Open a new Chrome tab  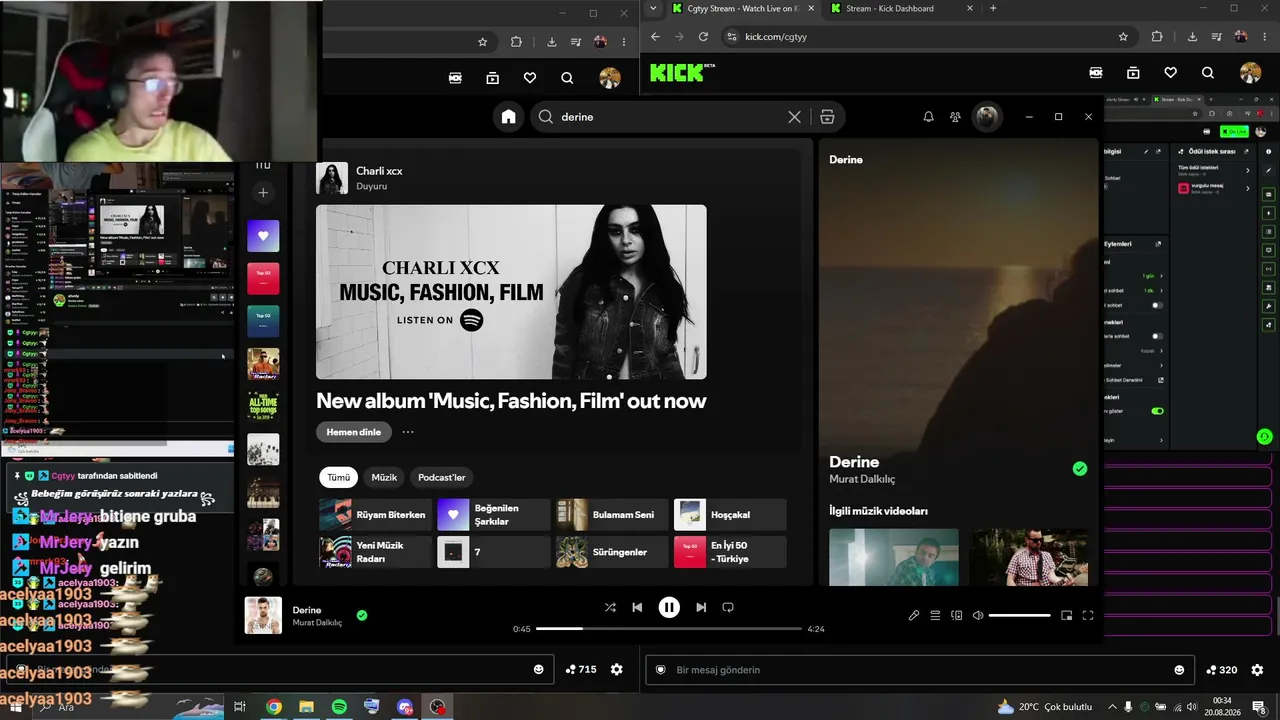(x=993, y=8)
